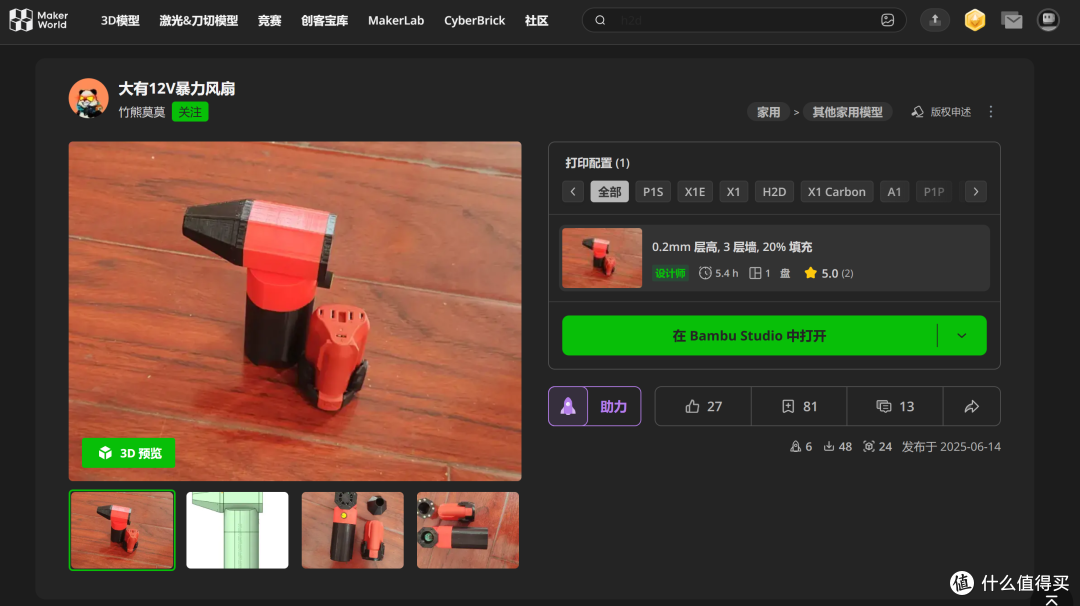Click the model title 大有12V暴力风扇
The width and height of the screenshot is (1080, 606).
(x=176, y=89)
